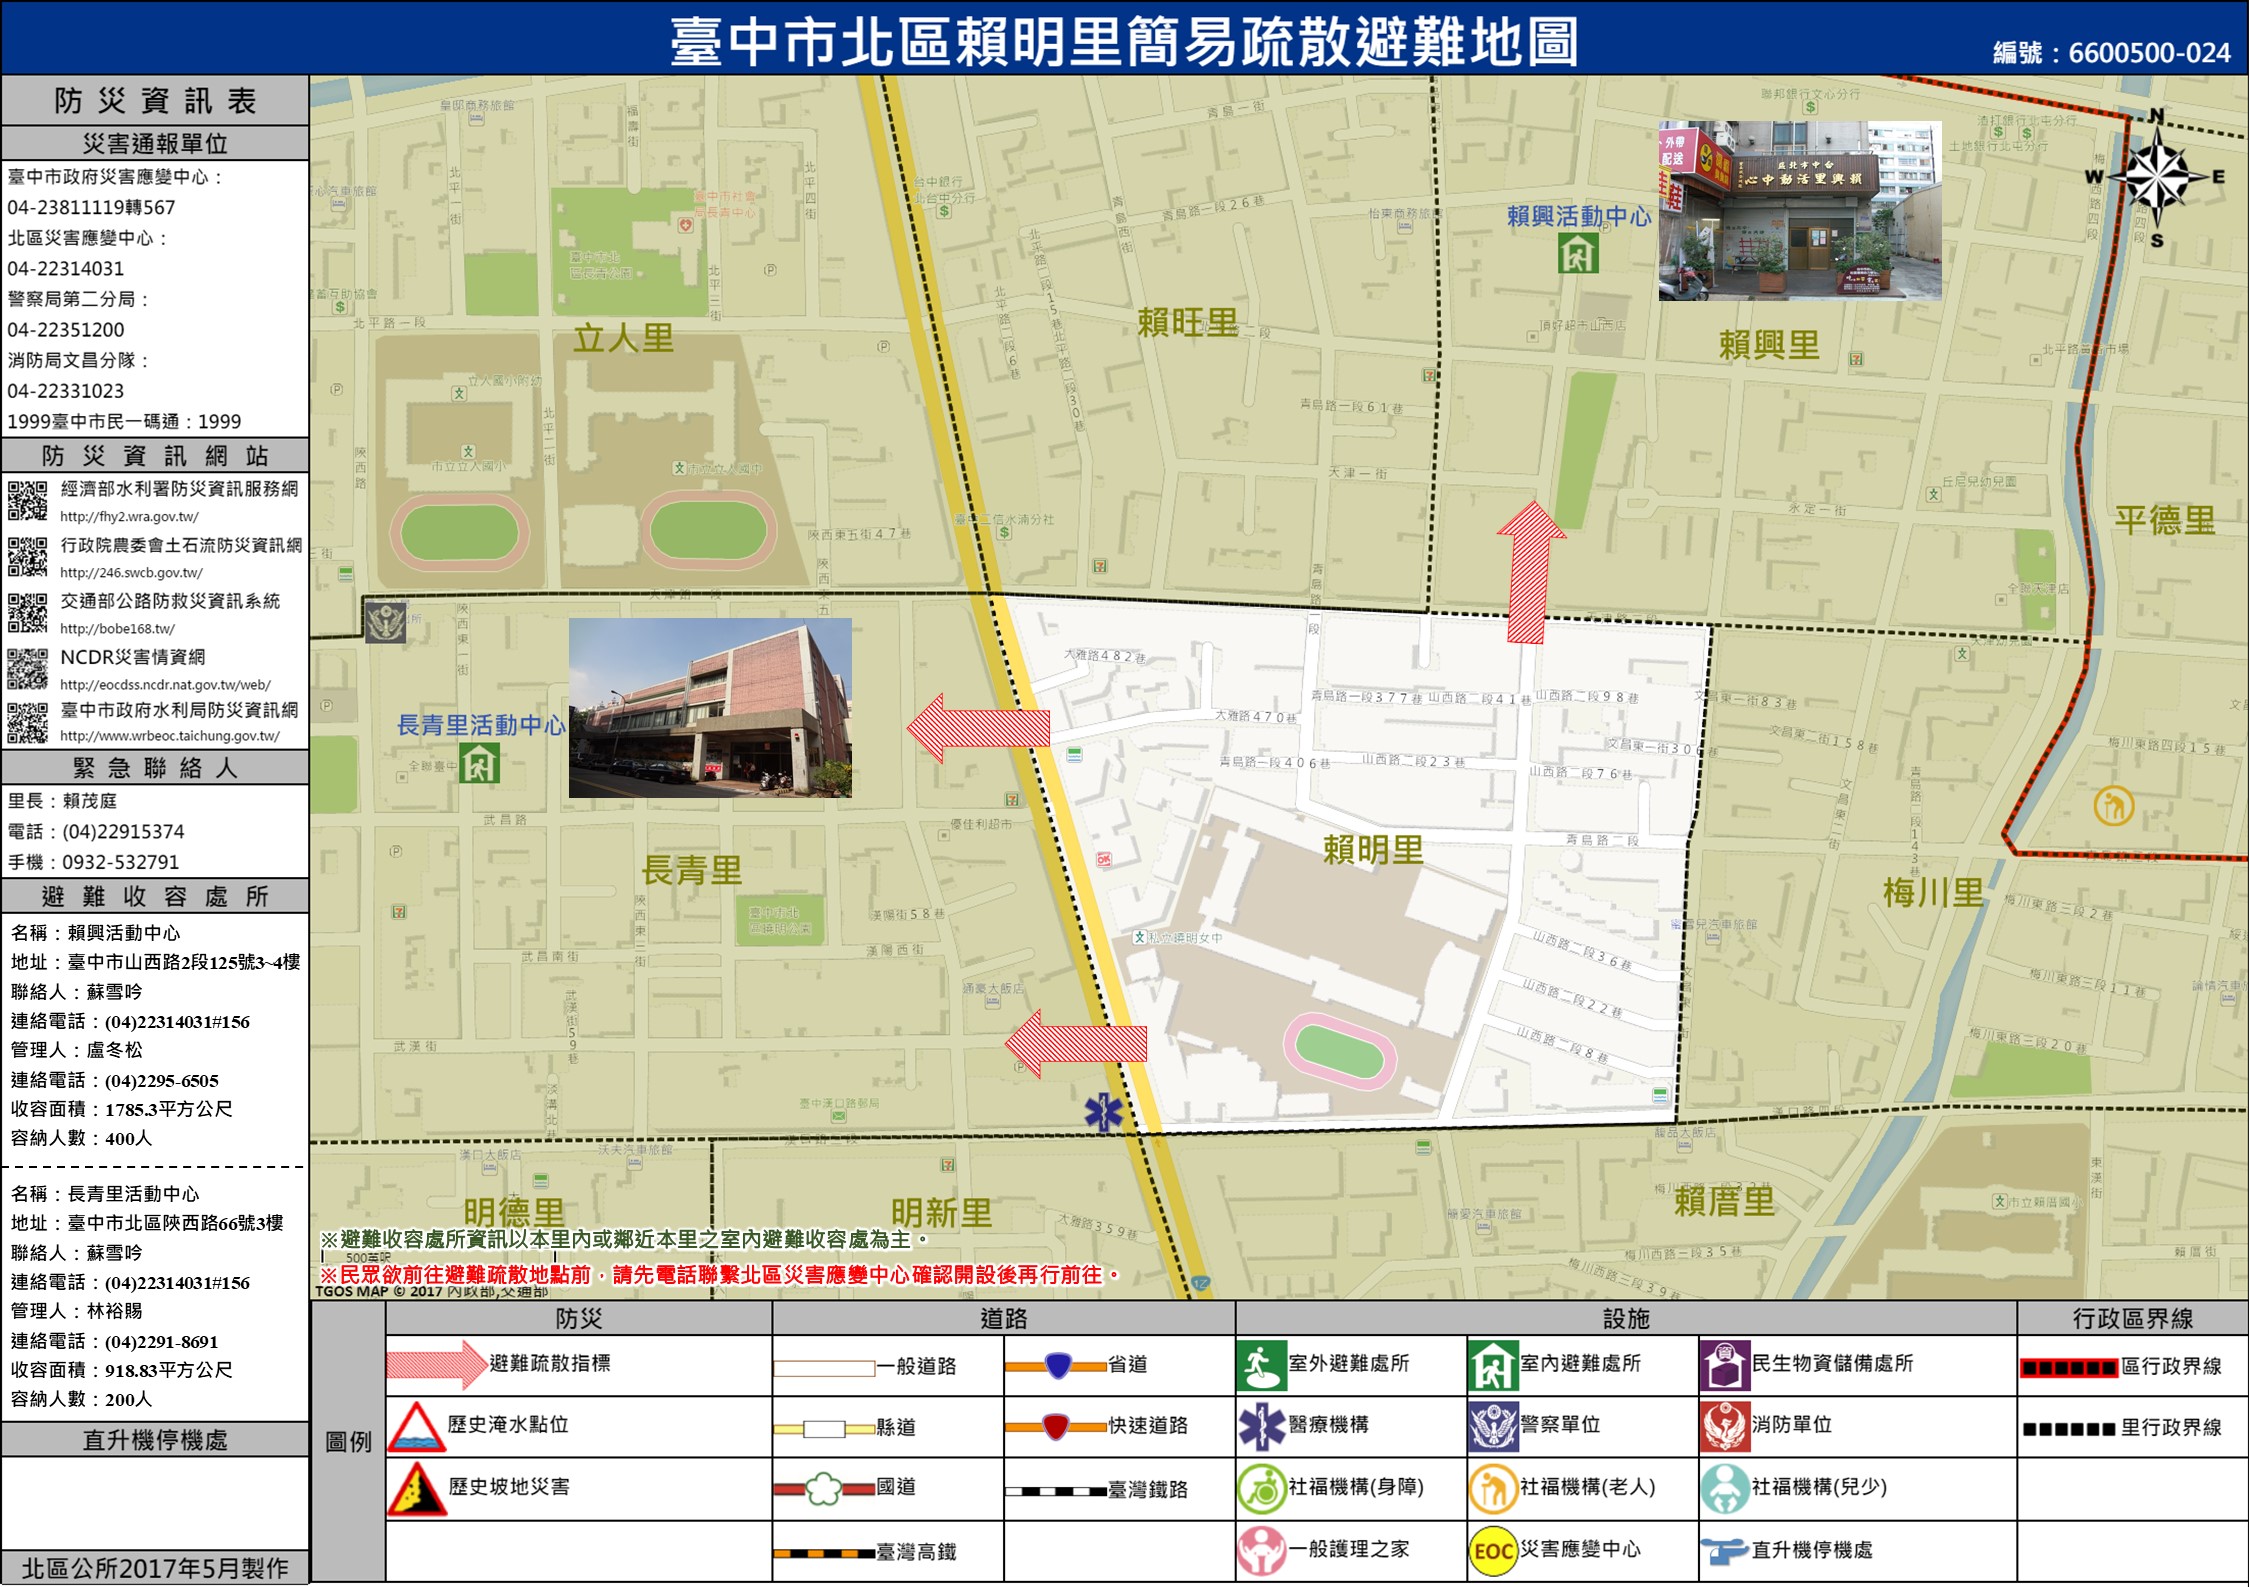Click the lower westward evacuation arrow near the medical icon

[1076, 1044]
